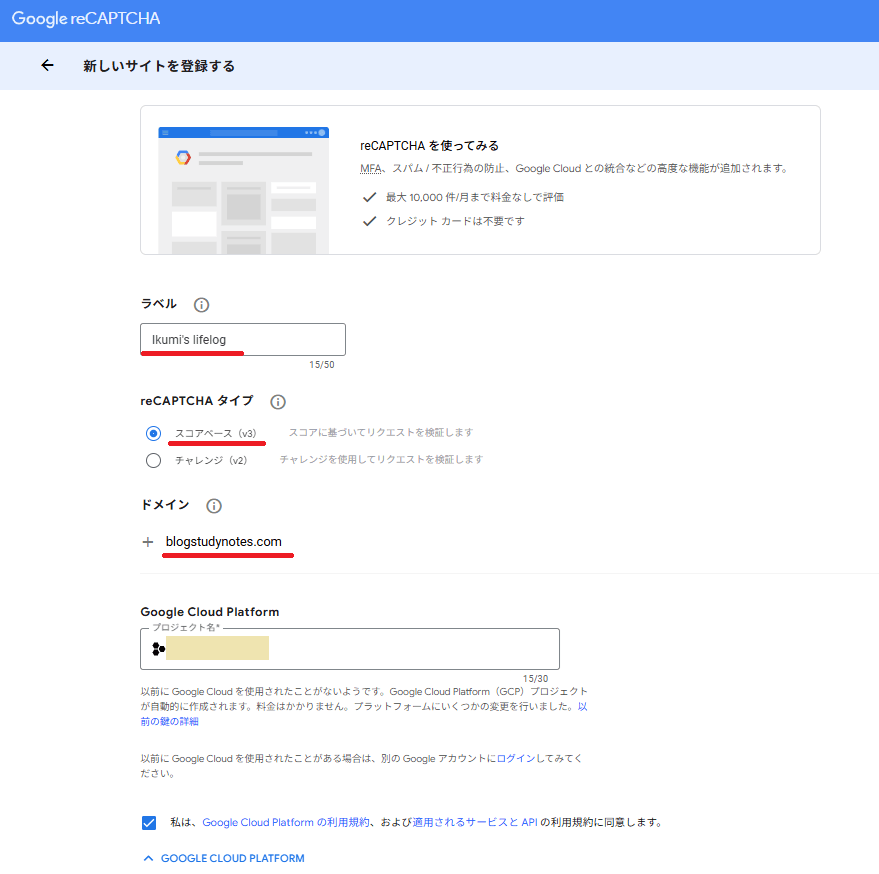
Task: Click チャレンジを使用してリクエストを検証します description
Action: 381,459
